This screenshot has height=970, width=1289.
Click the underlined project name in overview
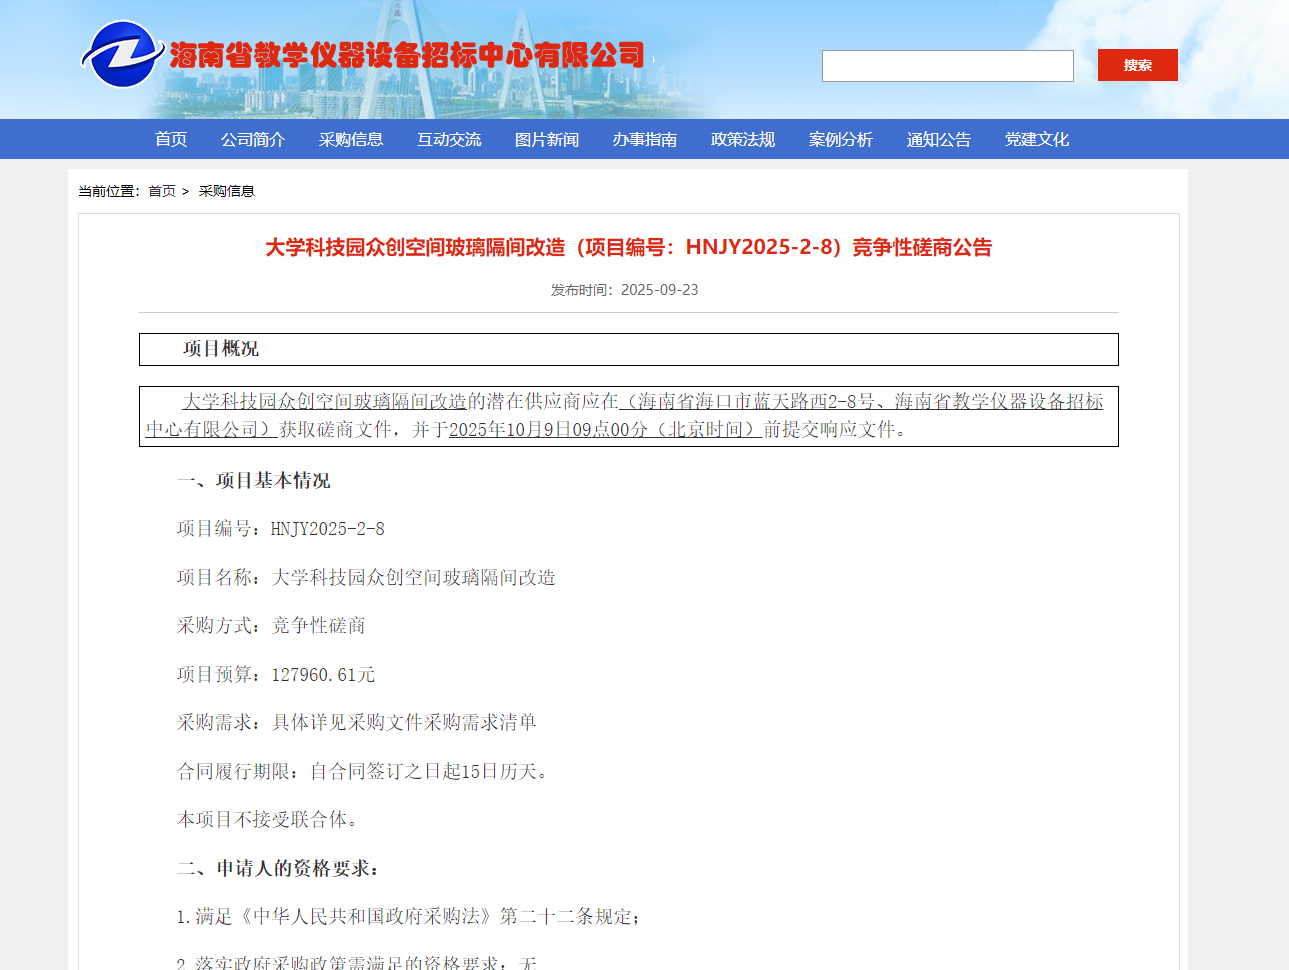coord(324,401)
